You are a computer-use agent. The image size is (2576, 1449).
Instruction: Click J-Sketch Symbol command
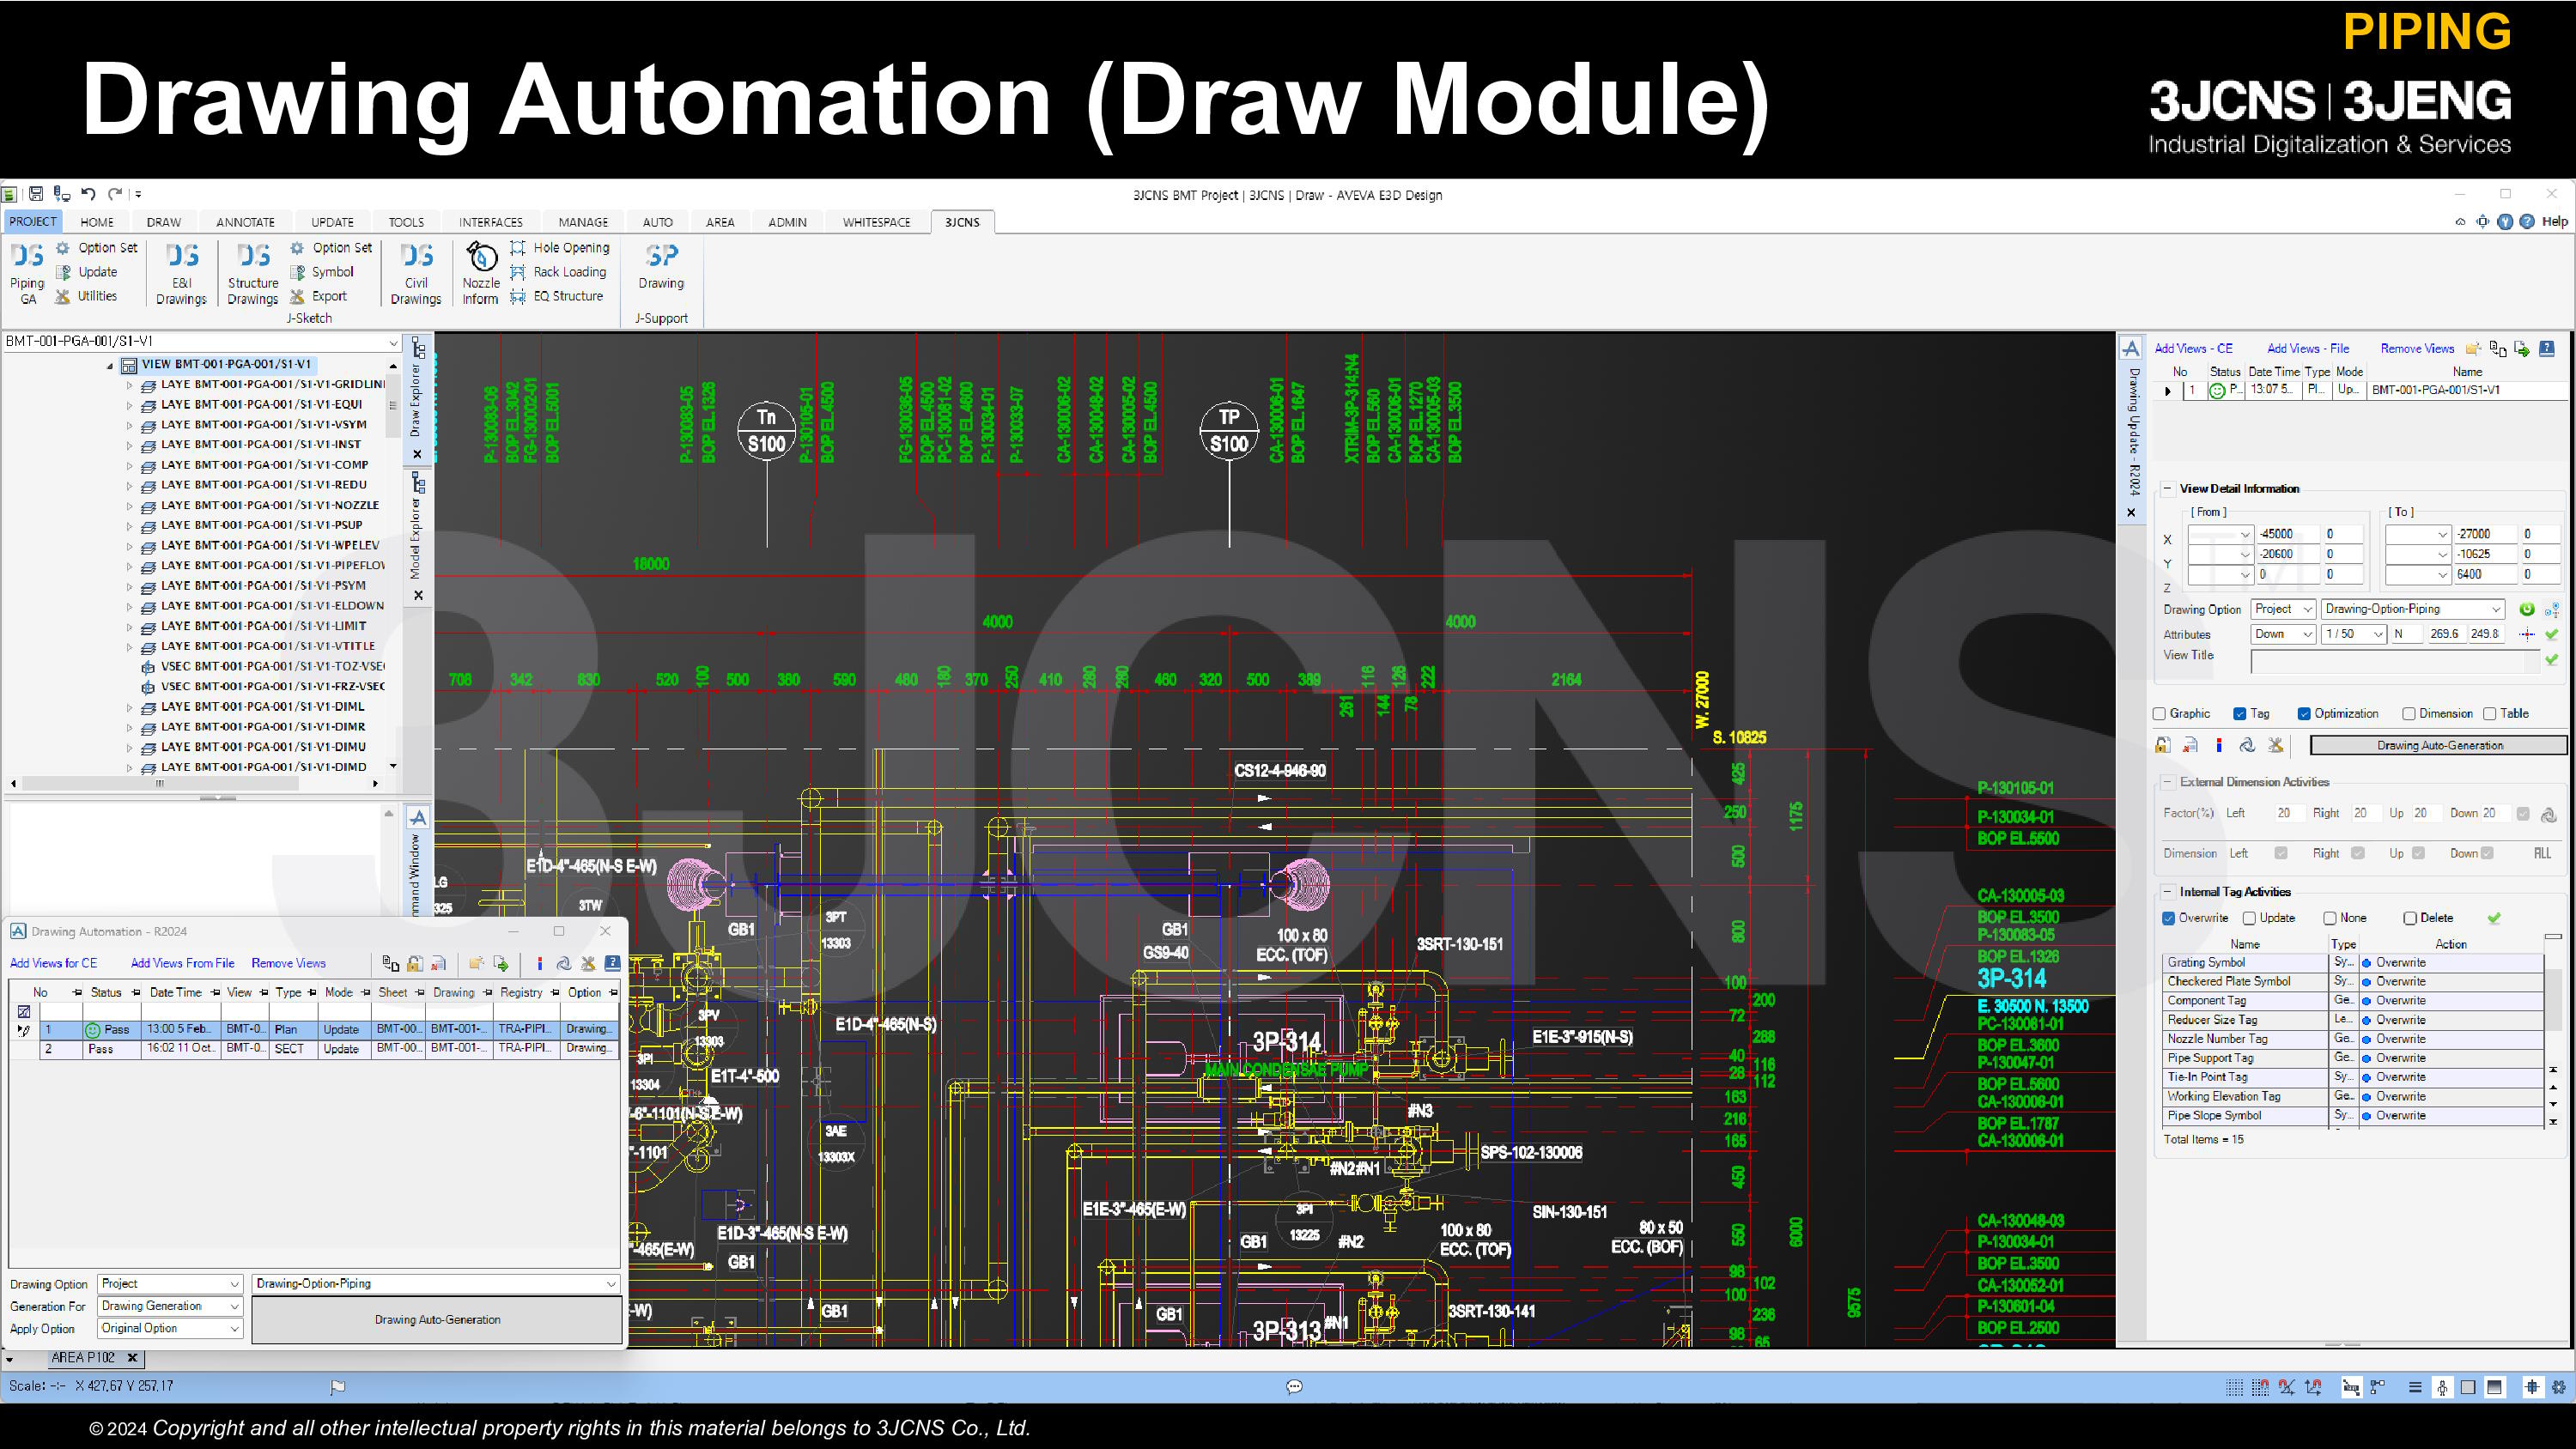point(321,272)
